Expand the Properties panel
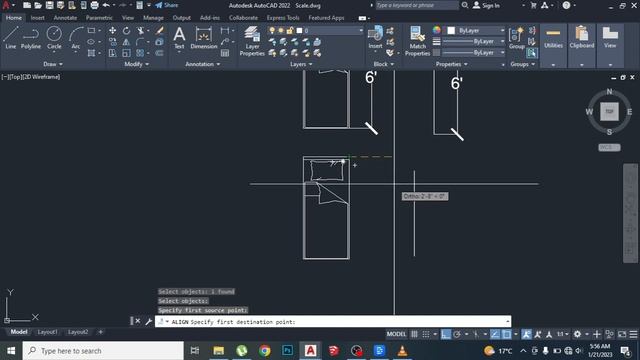640x360 pixels. [x=451, y=64]
